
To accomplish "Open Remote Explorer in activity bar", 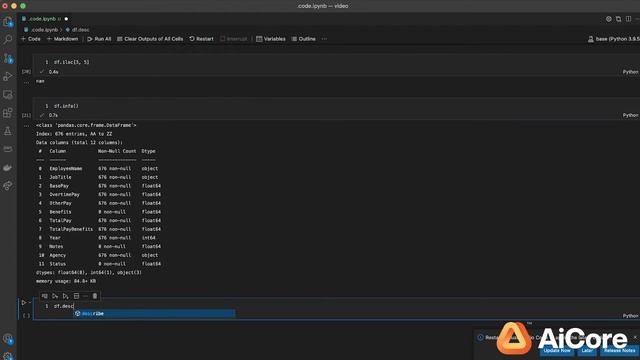I will click(8, 95).
